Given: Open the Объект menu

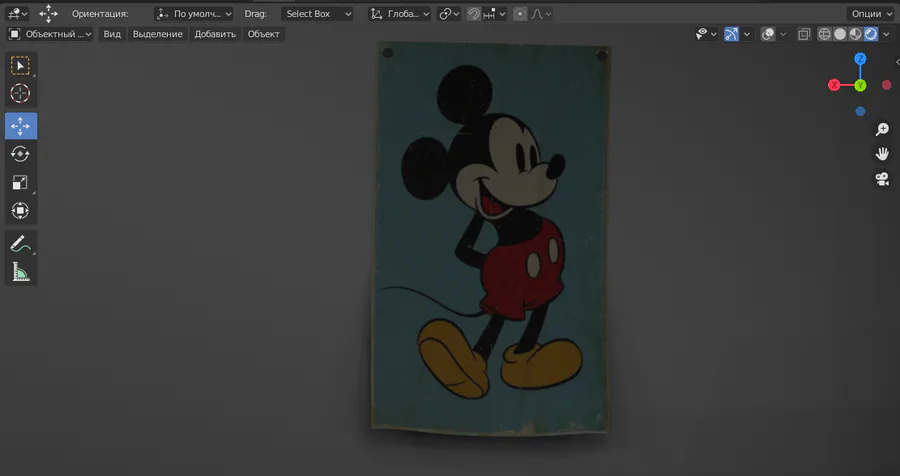Looking at the screenshot, I should pyautogui.click(x=263, y=34).
